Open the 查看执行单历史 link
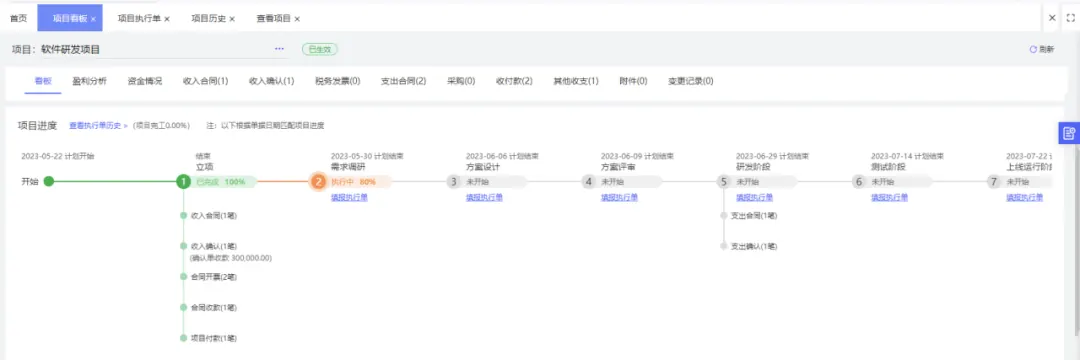Image resolution: width=1080 pixels, height=360 pixels. (x=98, y=126)
